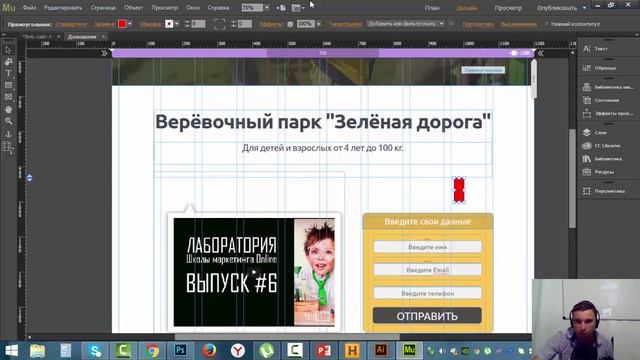
Task: Select the red rectangle on canvas
Action: pyautogui.click(x=459, y=190)
